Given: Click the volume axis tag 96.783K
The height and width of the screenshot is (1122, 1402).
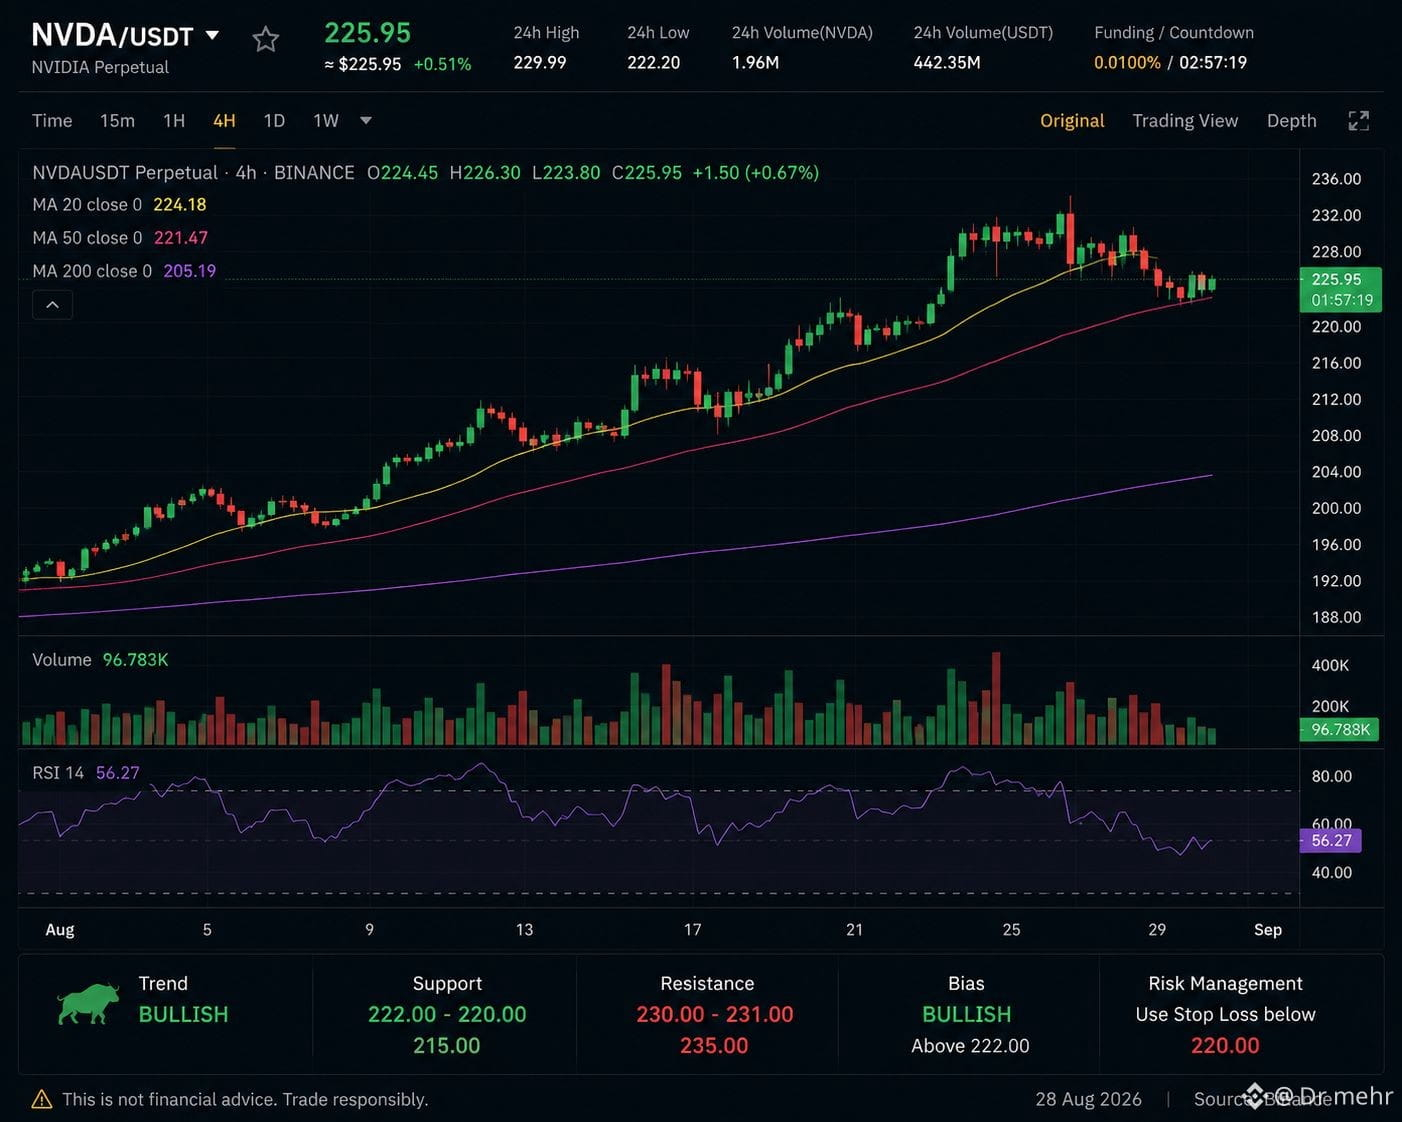Looking at the screenshot, I should pyautogui.click(x=1339, y=730).
